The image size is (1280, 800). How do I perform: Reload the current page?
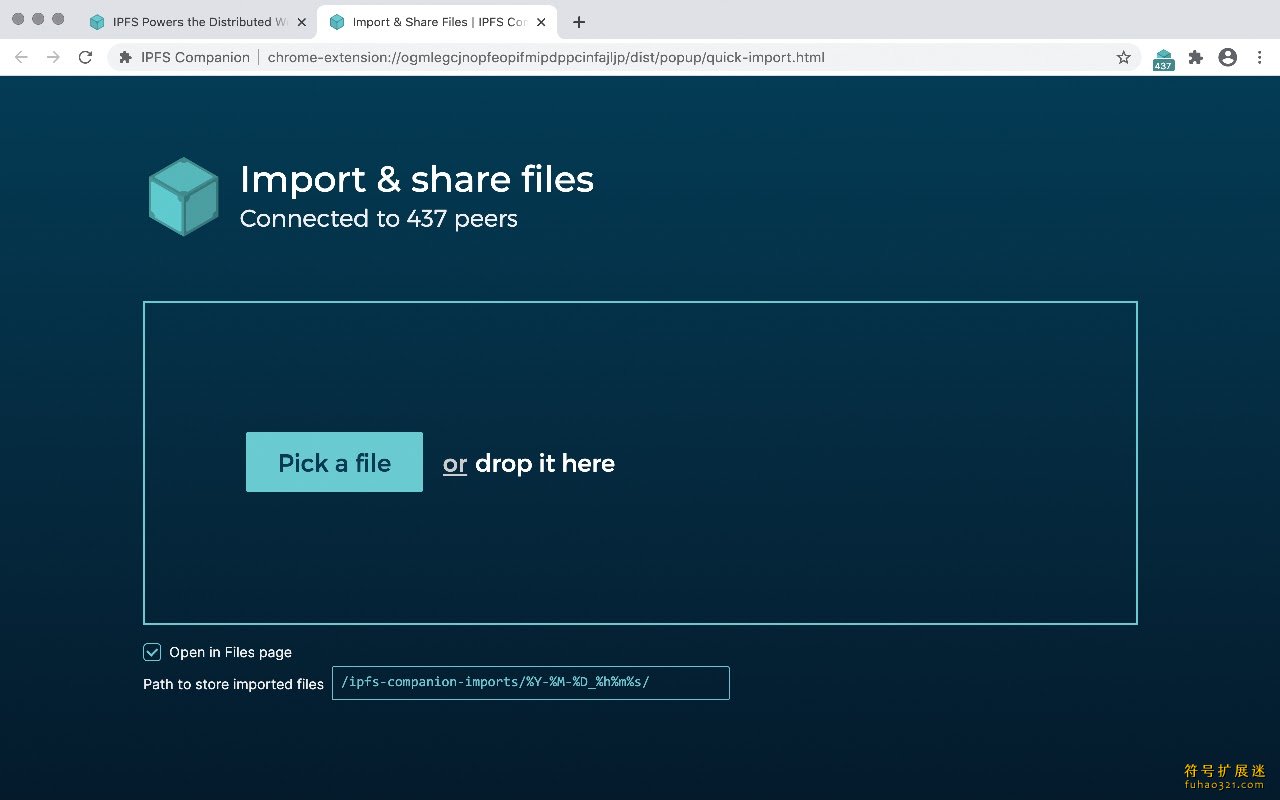coord(85,57)
